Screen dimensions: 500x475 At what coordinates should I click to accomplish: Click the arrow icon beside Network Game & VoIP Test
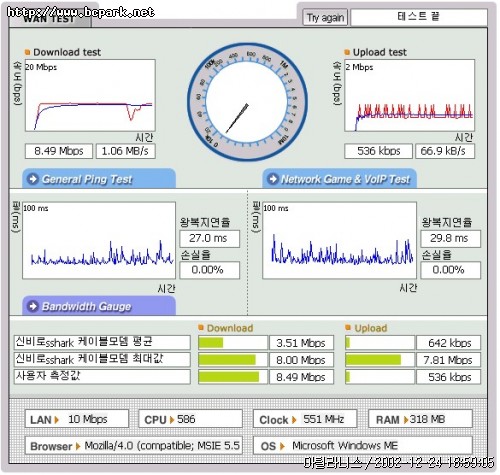tap(273, 179)
